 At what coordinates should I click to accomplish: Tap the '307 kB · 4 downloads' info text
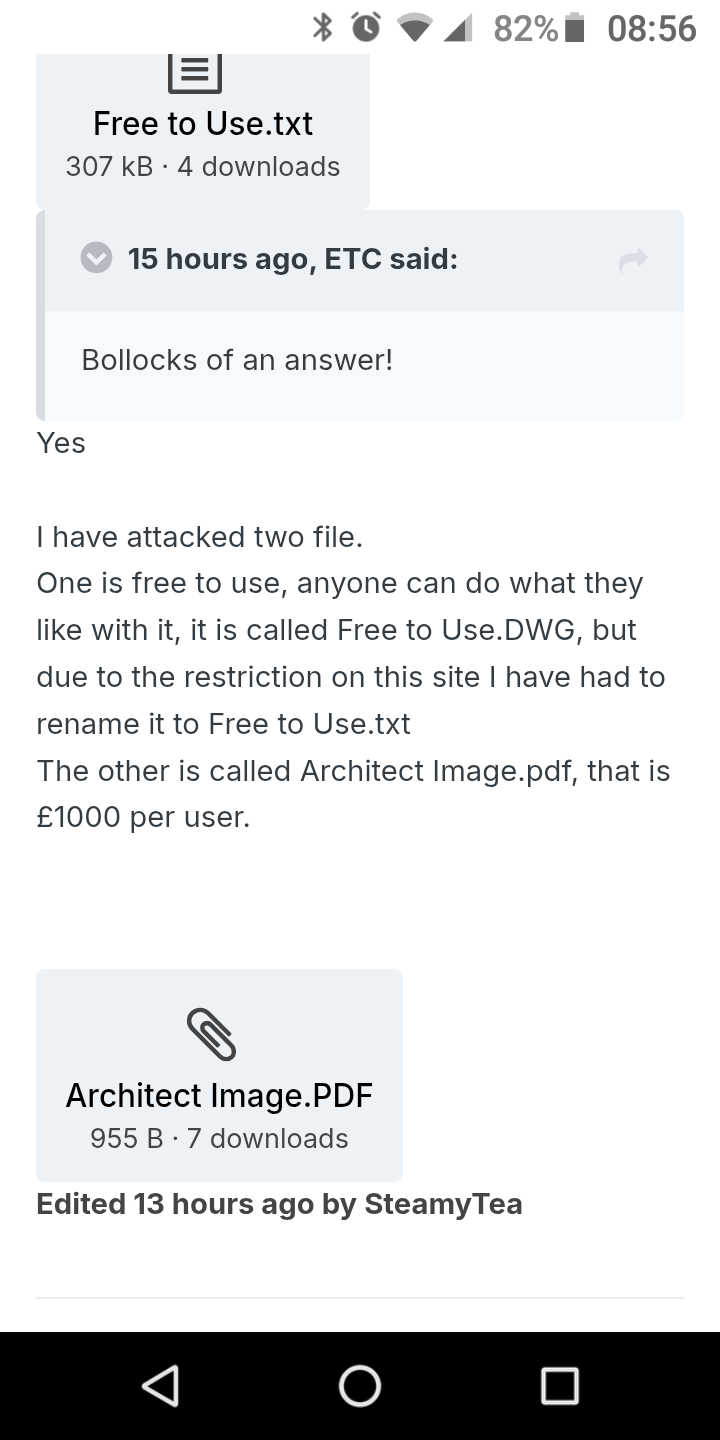coord(203,167)
